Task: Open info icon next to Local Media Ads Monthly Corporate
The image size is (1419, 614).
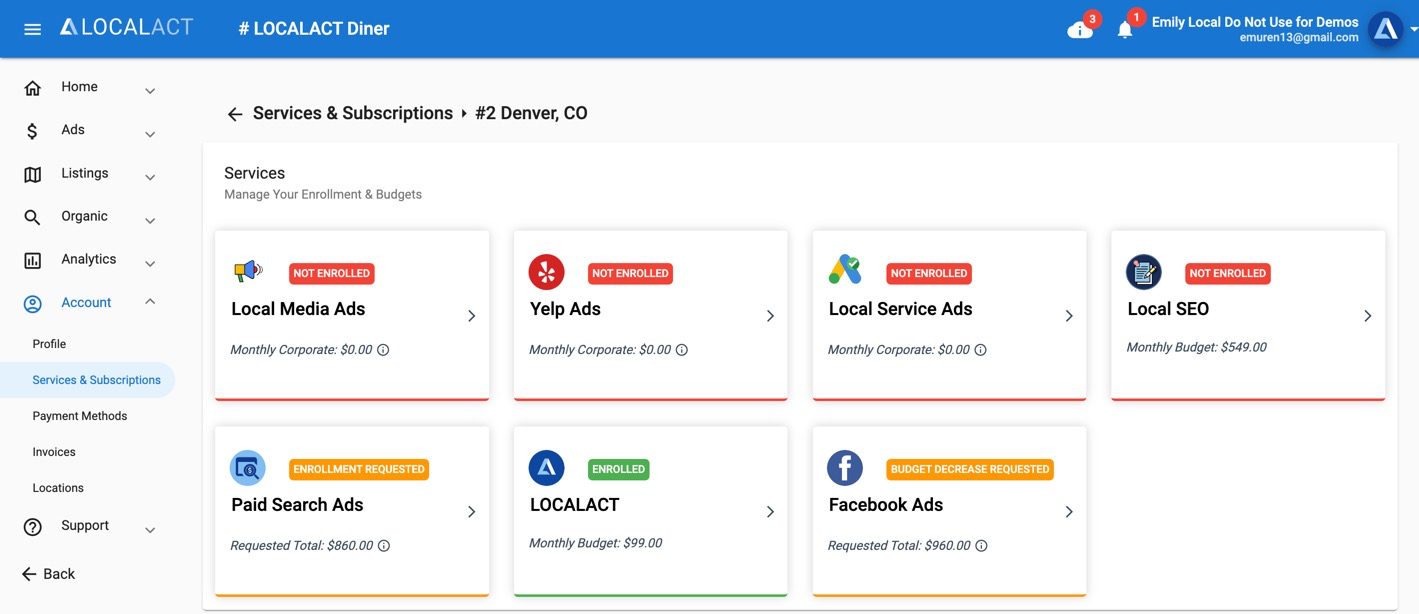Action: point(383,350)
